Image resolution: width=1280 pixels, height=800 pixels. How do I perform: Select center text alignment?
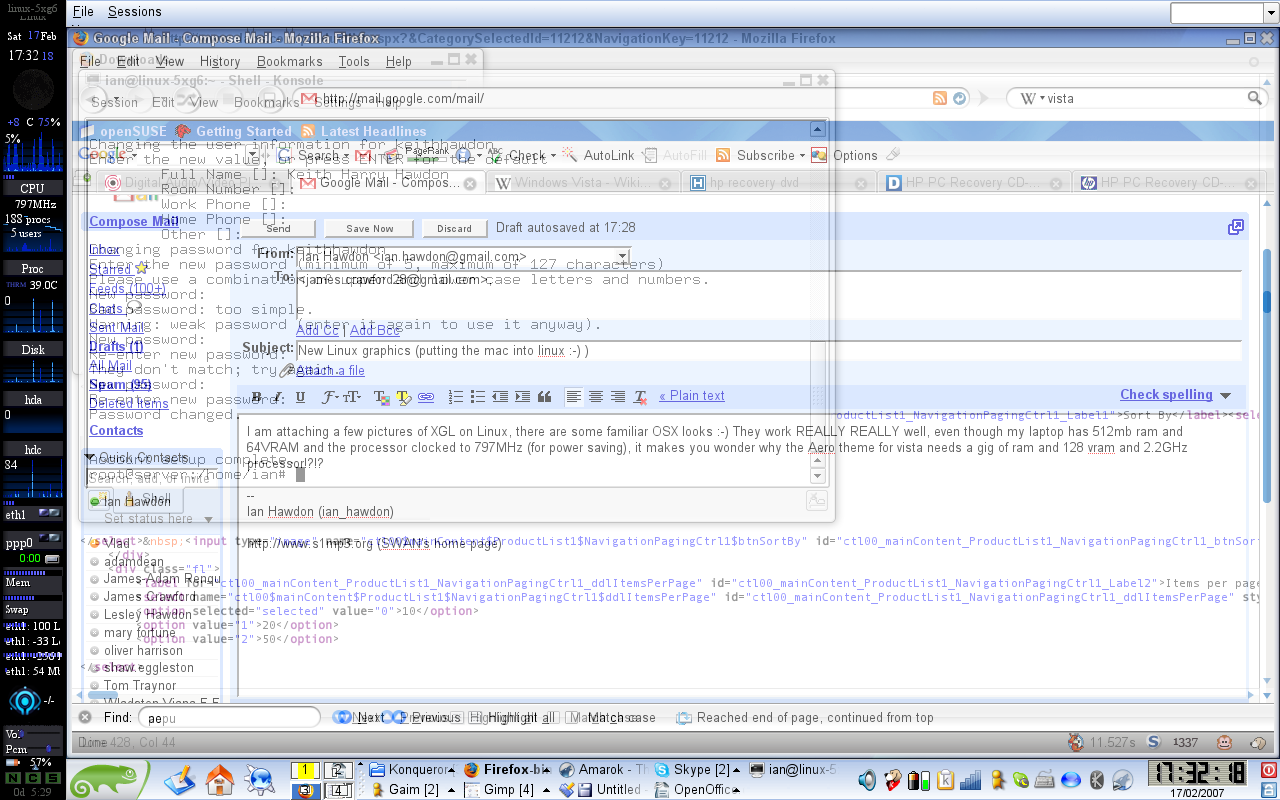point(596,397)
